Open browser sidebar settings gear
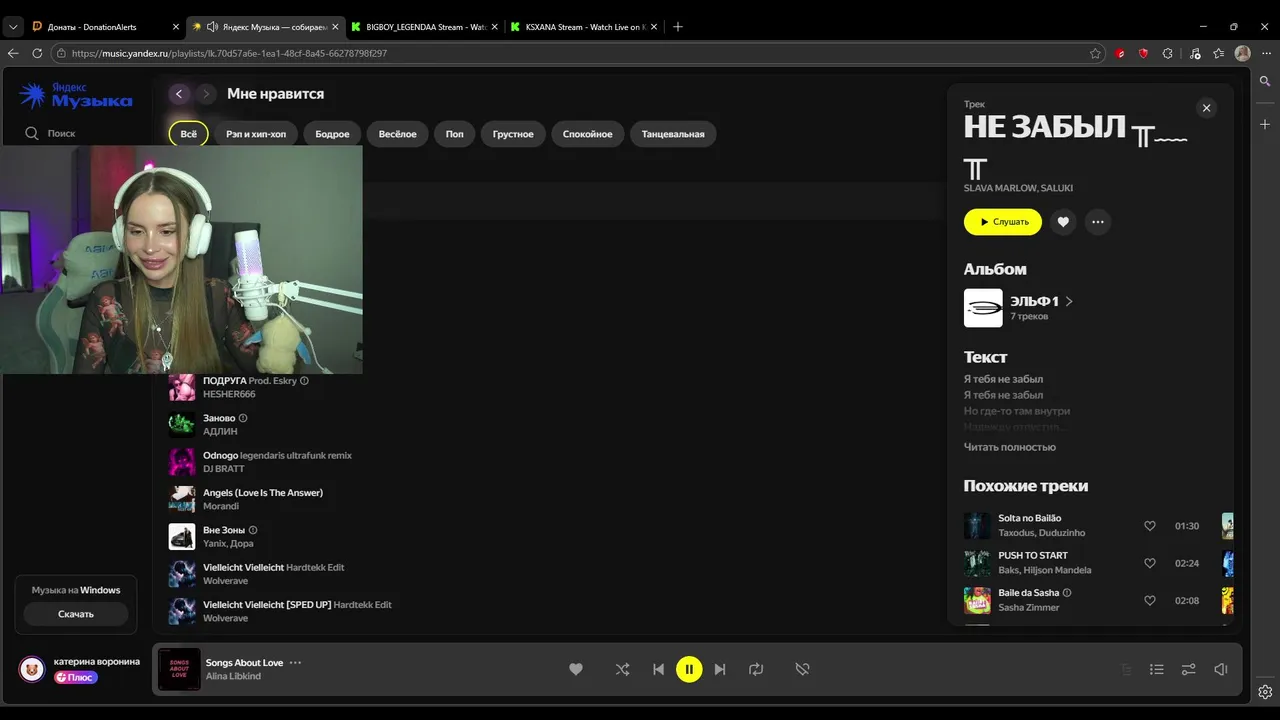Image resolution: width=1280 pixels, height=720 pixels. click(1265, 691)
